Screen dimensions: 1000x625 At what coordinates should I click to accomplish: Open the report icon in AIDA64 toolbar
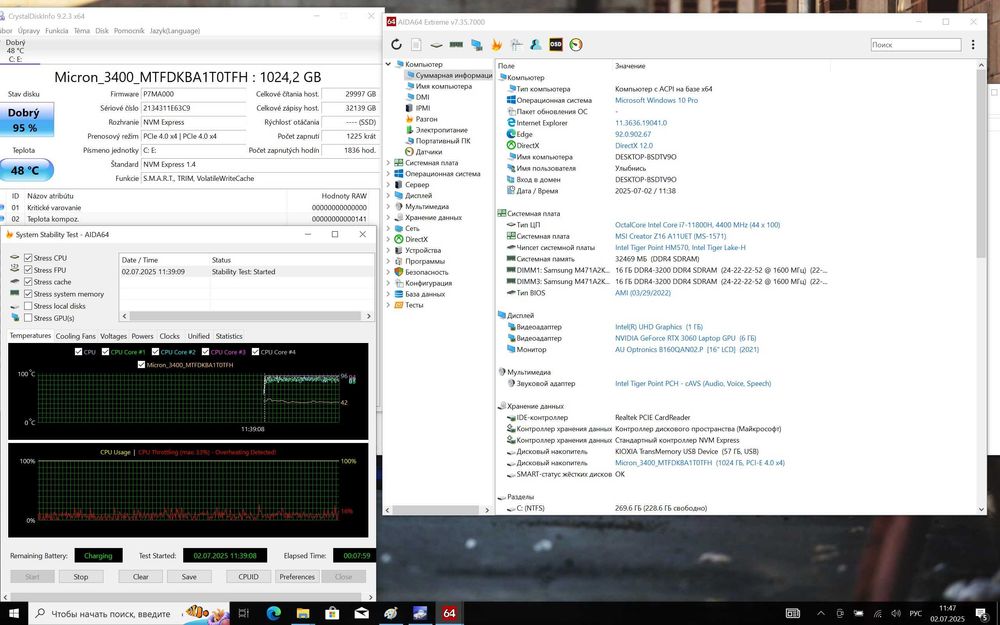(416, 45)
